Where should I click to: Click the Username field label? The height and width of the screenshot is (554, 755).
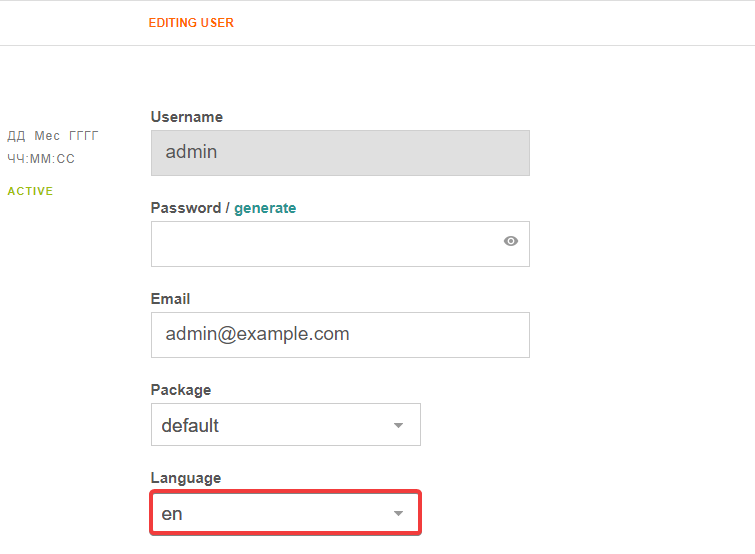(x=187, y=117)
